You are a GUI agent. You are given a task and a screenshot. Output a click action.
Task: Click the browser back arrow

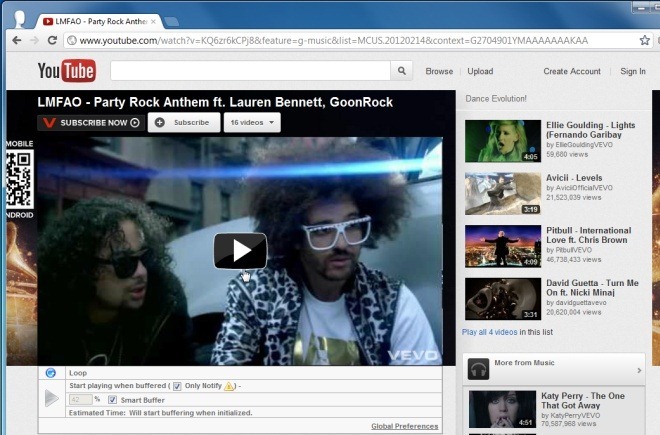tap(17, 40)
